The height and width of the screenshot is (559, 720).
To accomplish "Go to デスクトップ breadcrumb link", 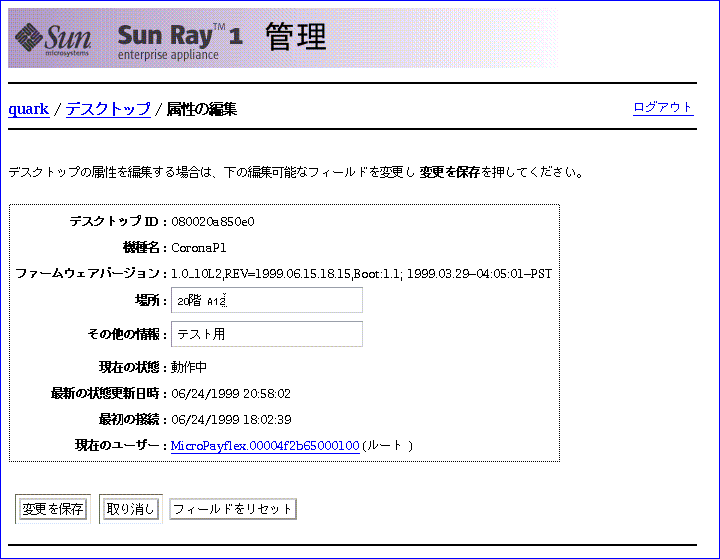I will point(108,109).
